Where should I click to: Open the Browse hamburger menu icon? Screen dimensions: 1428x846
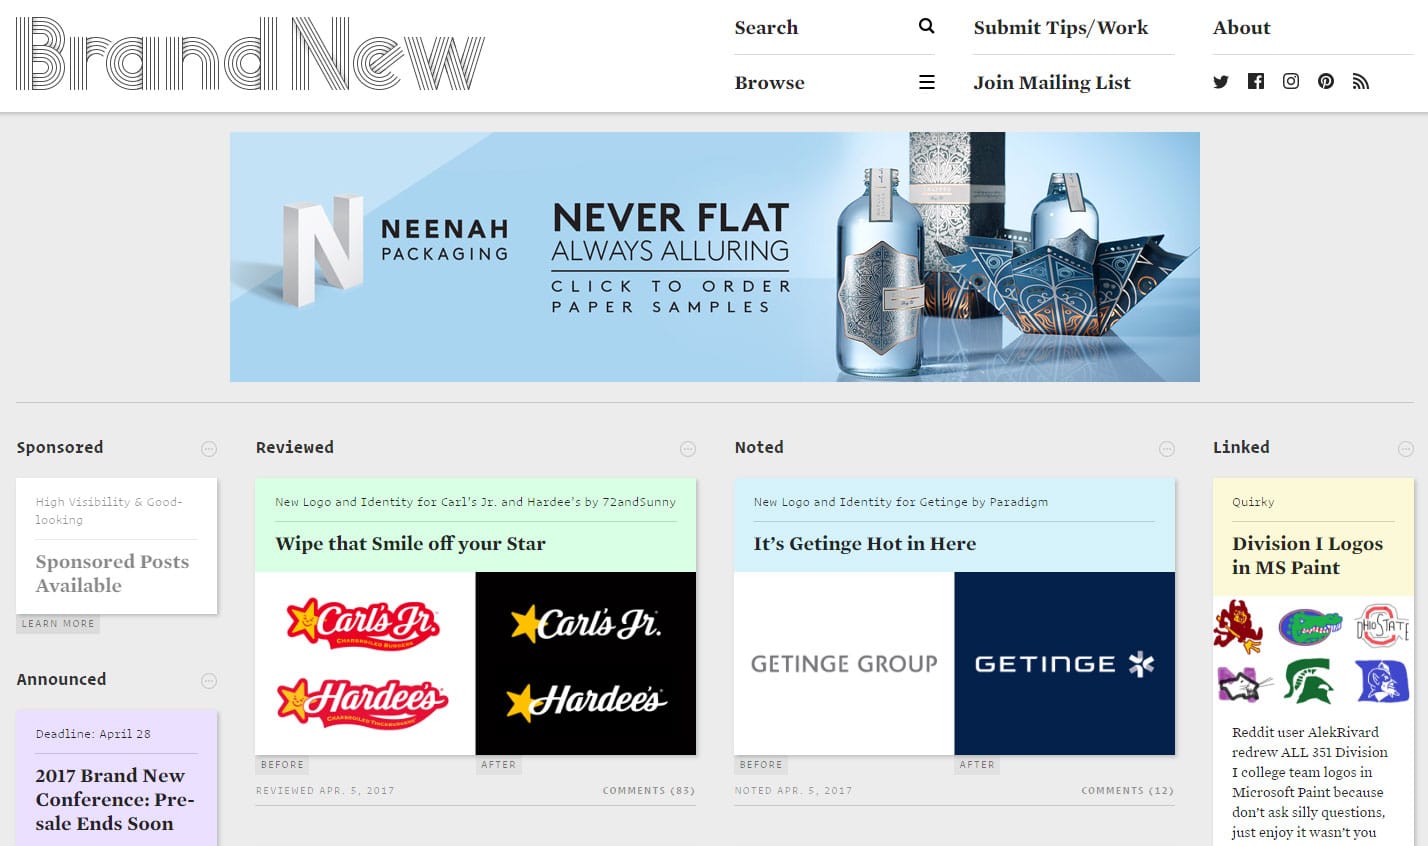click(926, 82)
